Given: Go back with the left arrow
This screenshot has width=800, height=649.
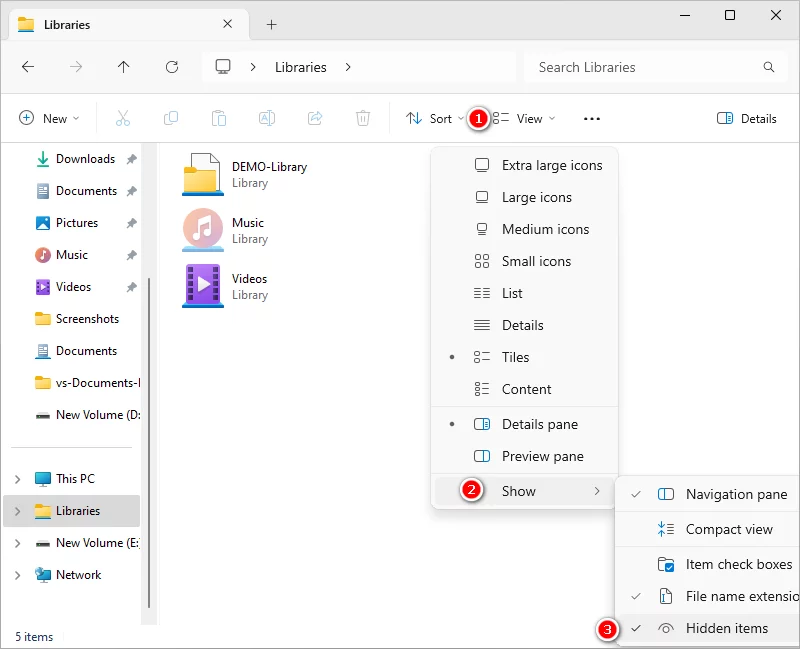Looking at the screenshot, I should click(28, 67).
